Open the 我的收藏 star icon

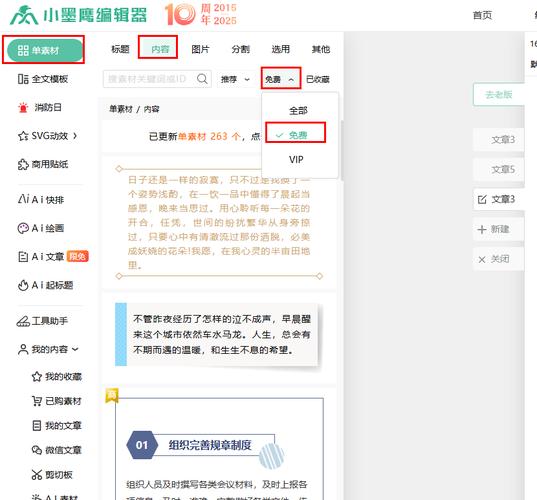(37, 377)
